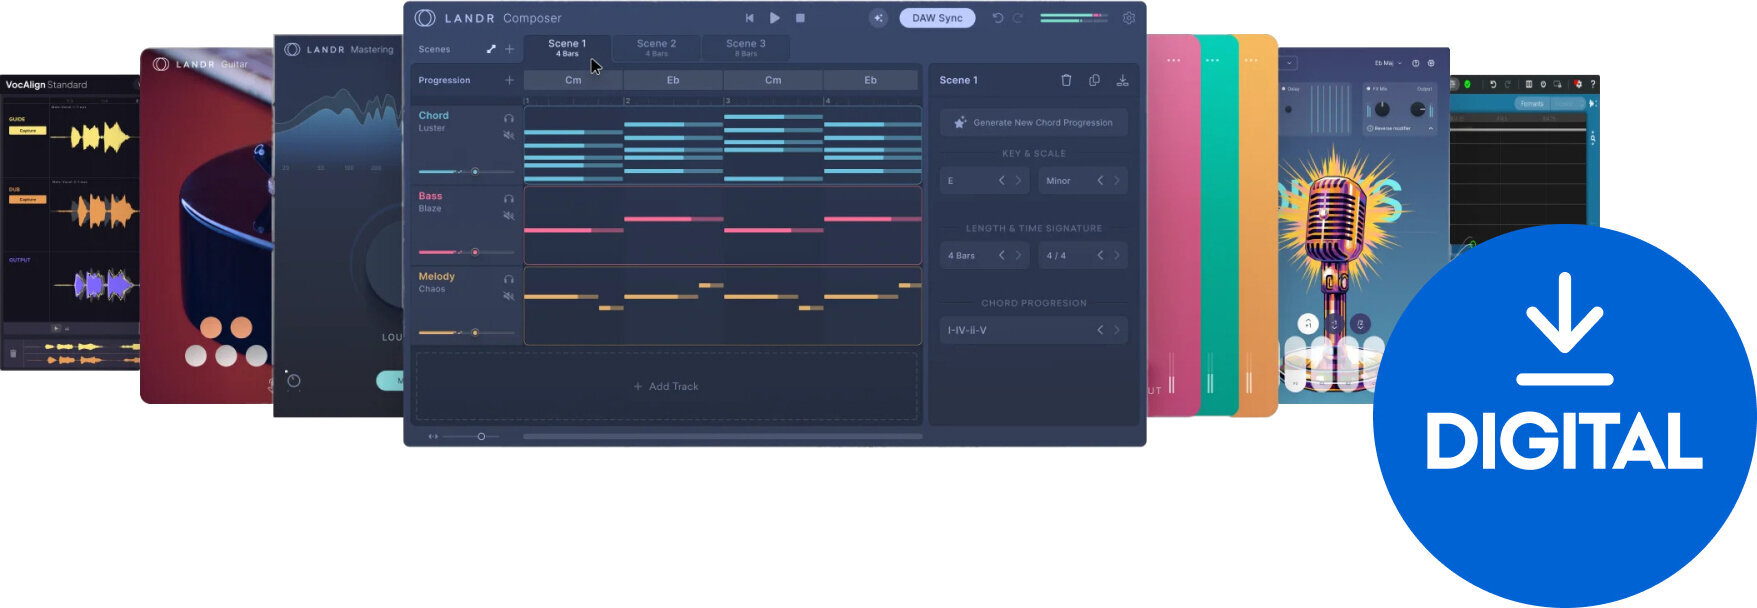
Task: Solo the Chord track with headphones icon
Action: [x=509, y=118]
